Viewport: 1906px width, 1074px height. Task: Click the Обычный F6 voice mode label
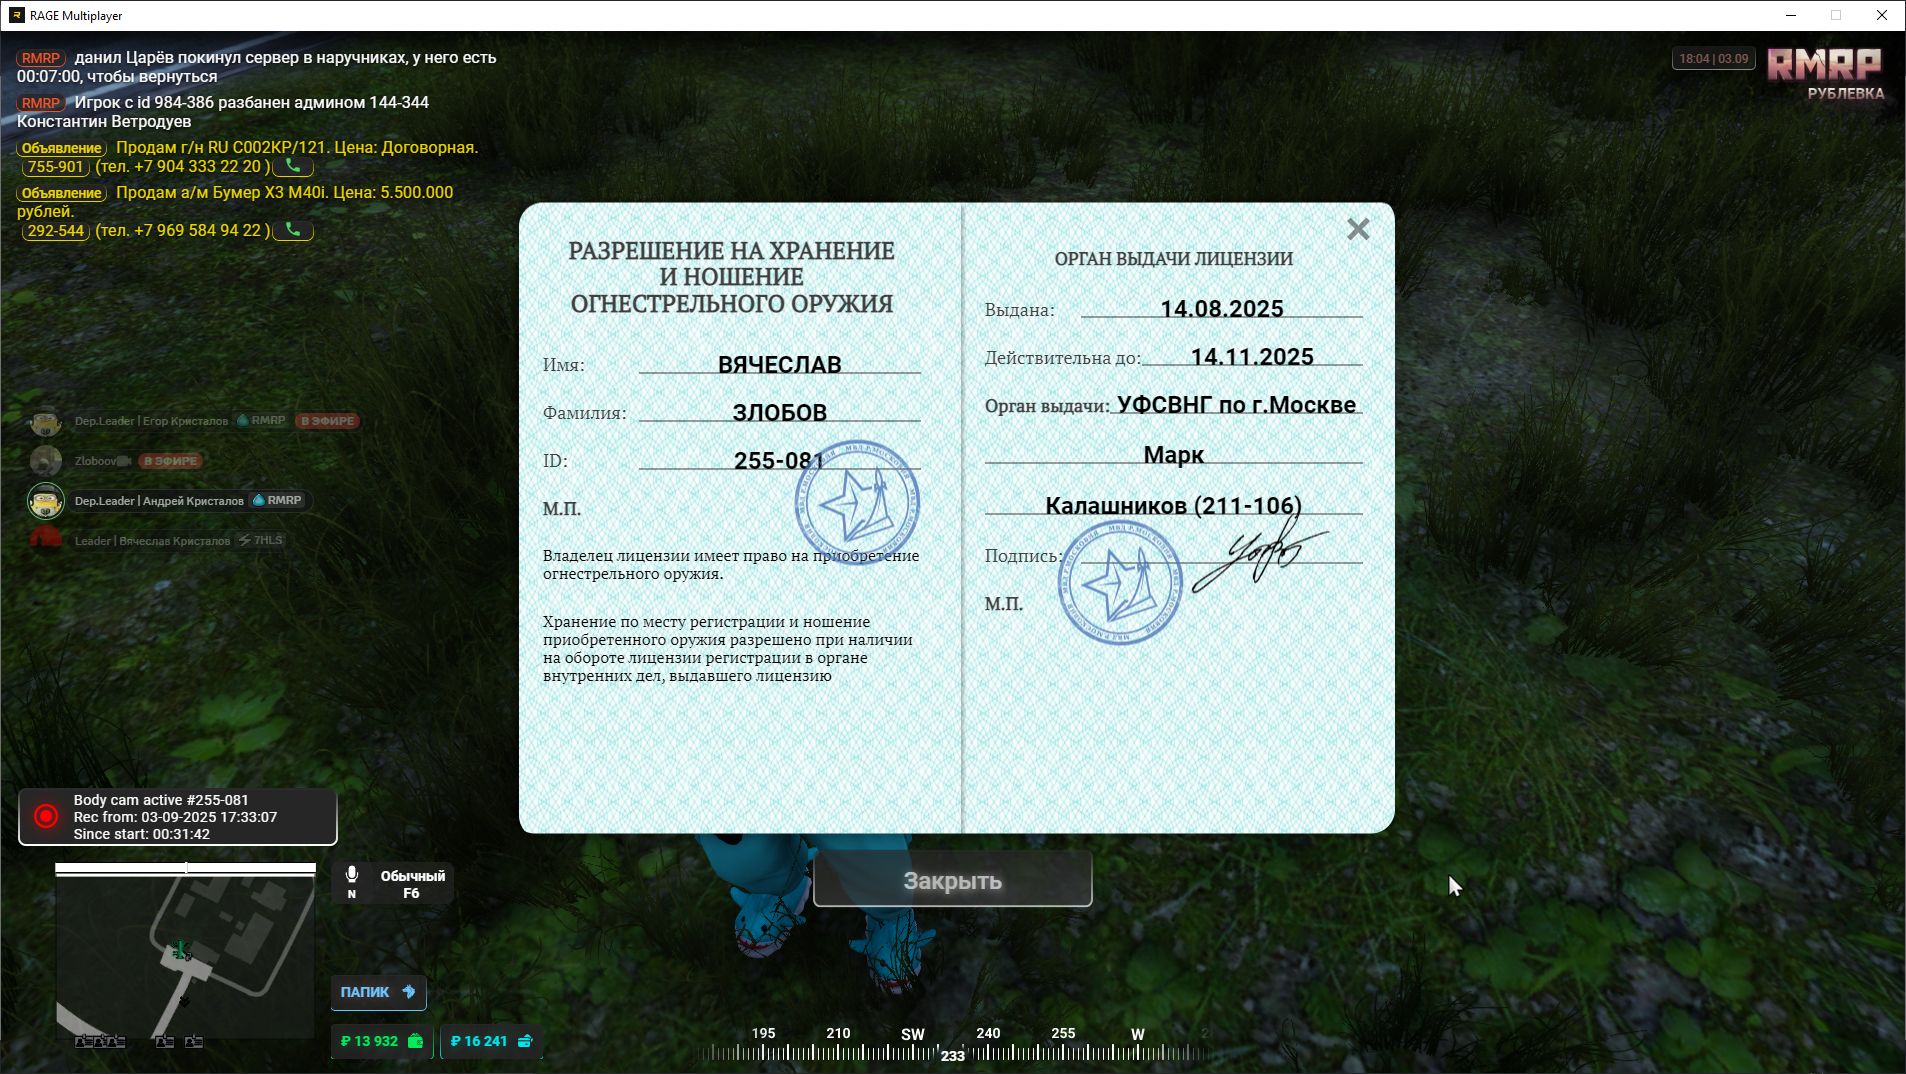412,884
